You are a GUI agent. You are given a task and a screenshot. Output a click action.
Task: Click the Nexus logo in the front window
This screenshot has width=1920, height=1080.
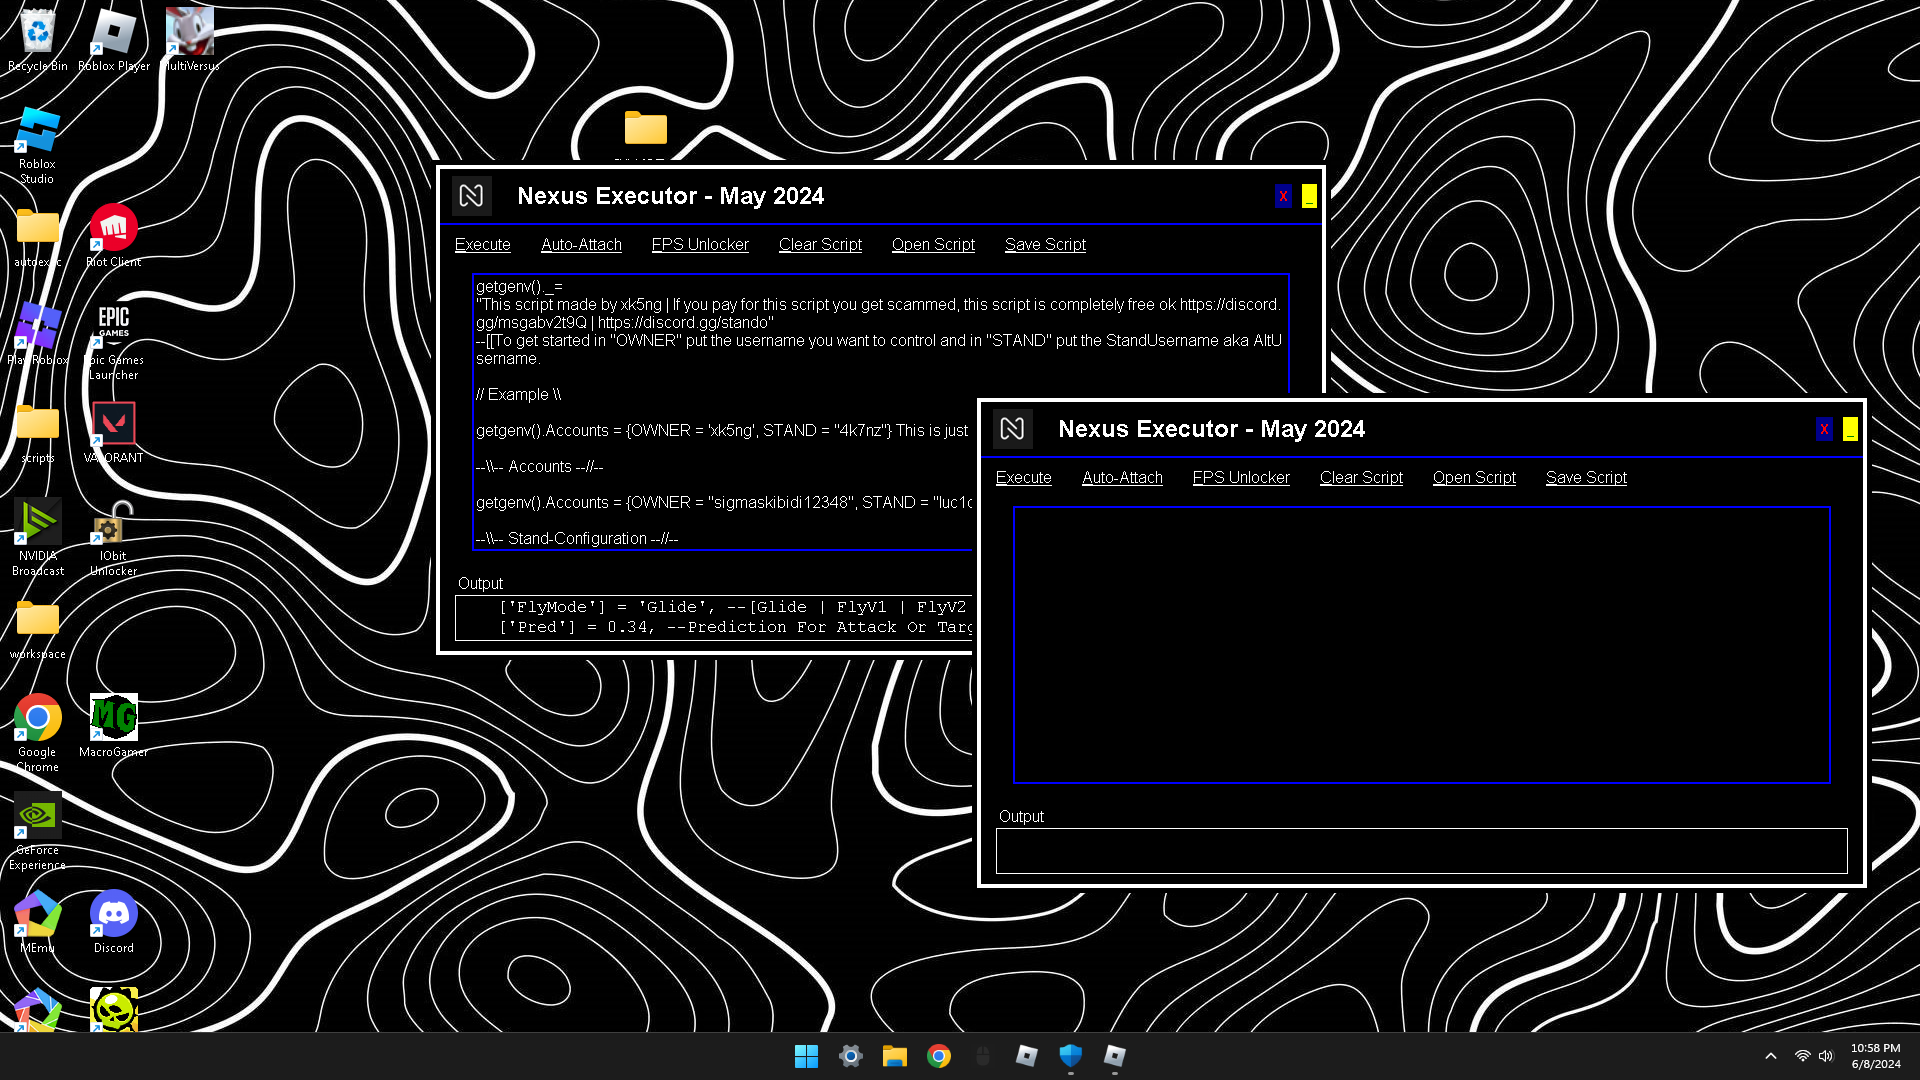(x=1012, y=429)
